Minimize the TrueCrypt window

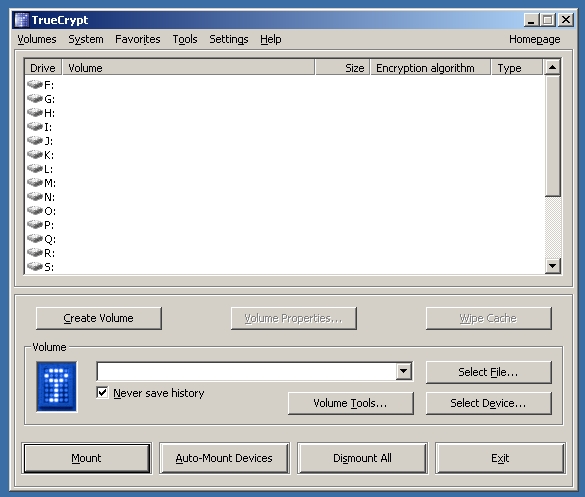click(531, 20)
